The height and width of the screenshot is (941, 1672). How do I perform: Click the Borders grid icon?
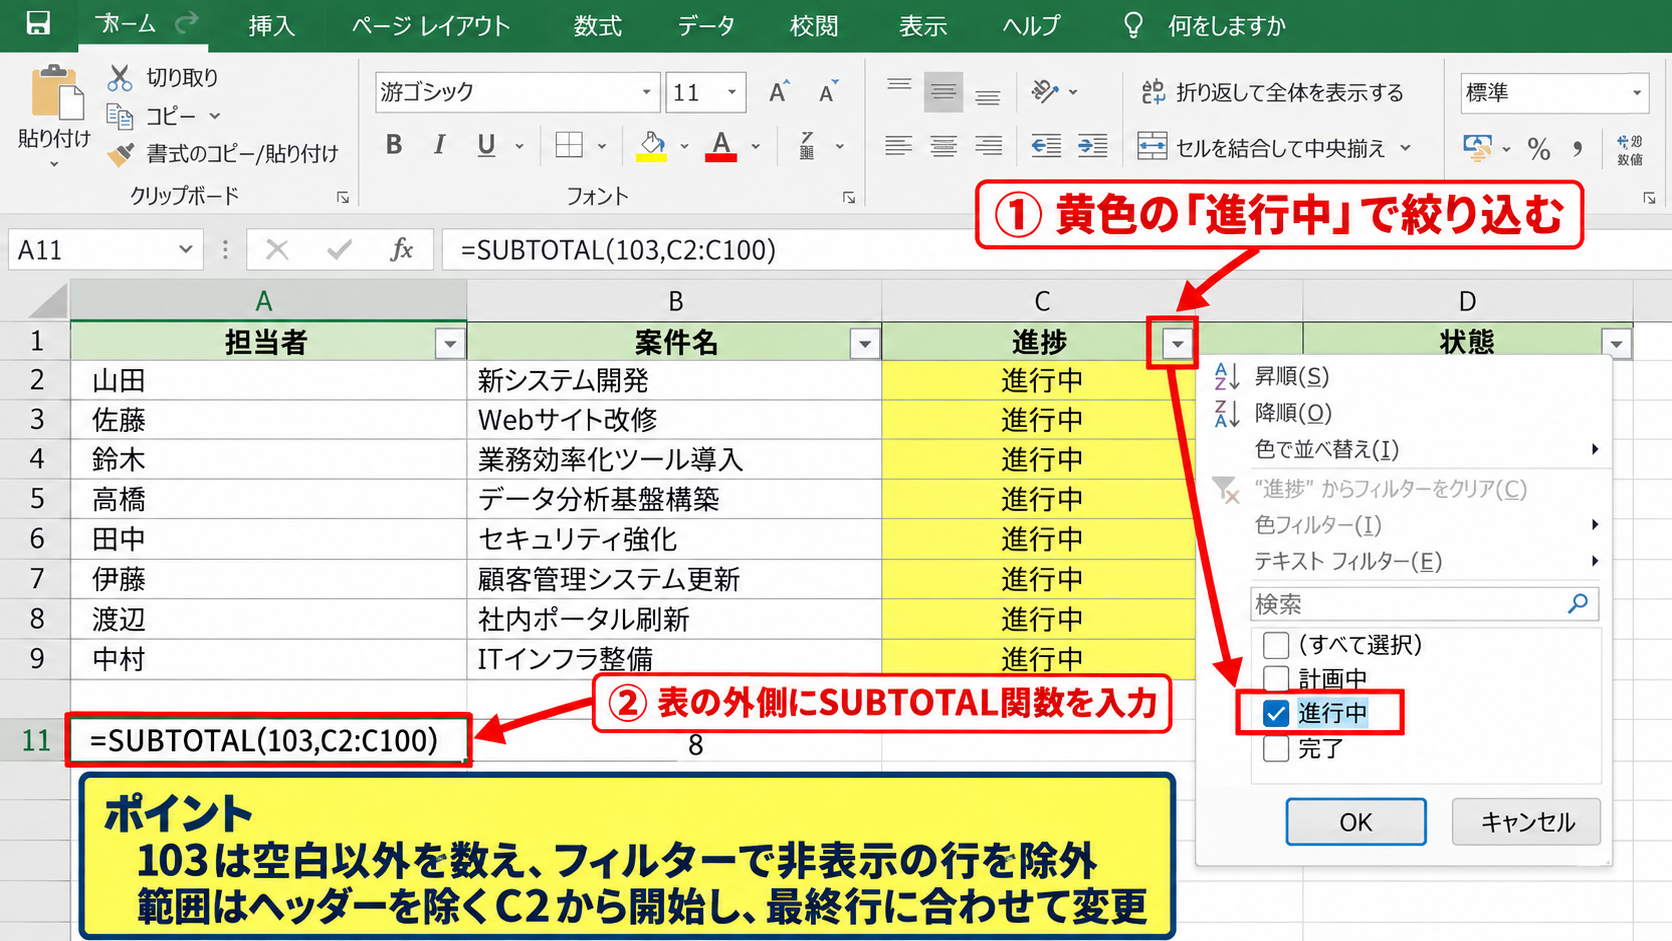click(569, 145)
